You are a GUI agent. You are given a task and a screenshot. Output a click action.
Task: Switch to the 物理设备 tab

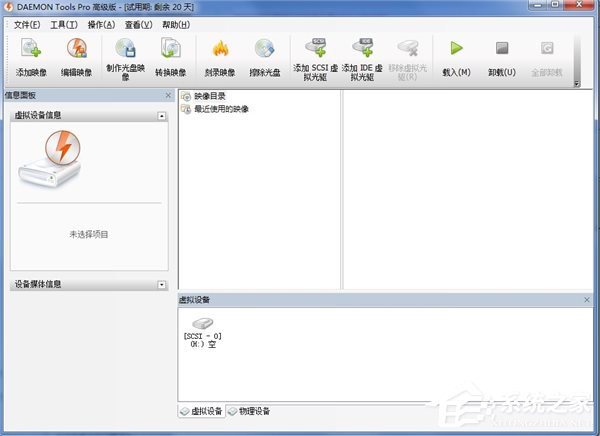249,411
